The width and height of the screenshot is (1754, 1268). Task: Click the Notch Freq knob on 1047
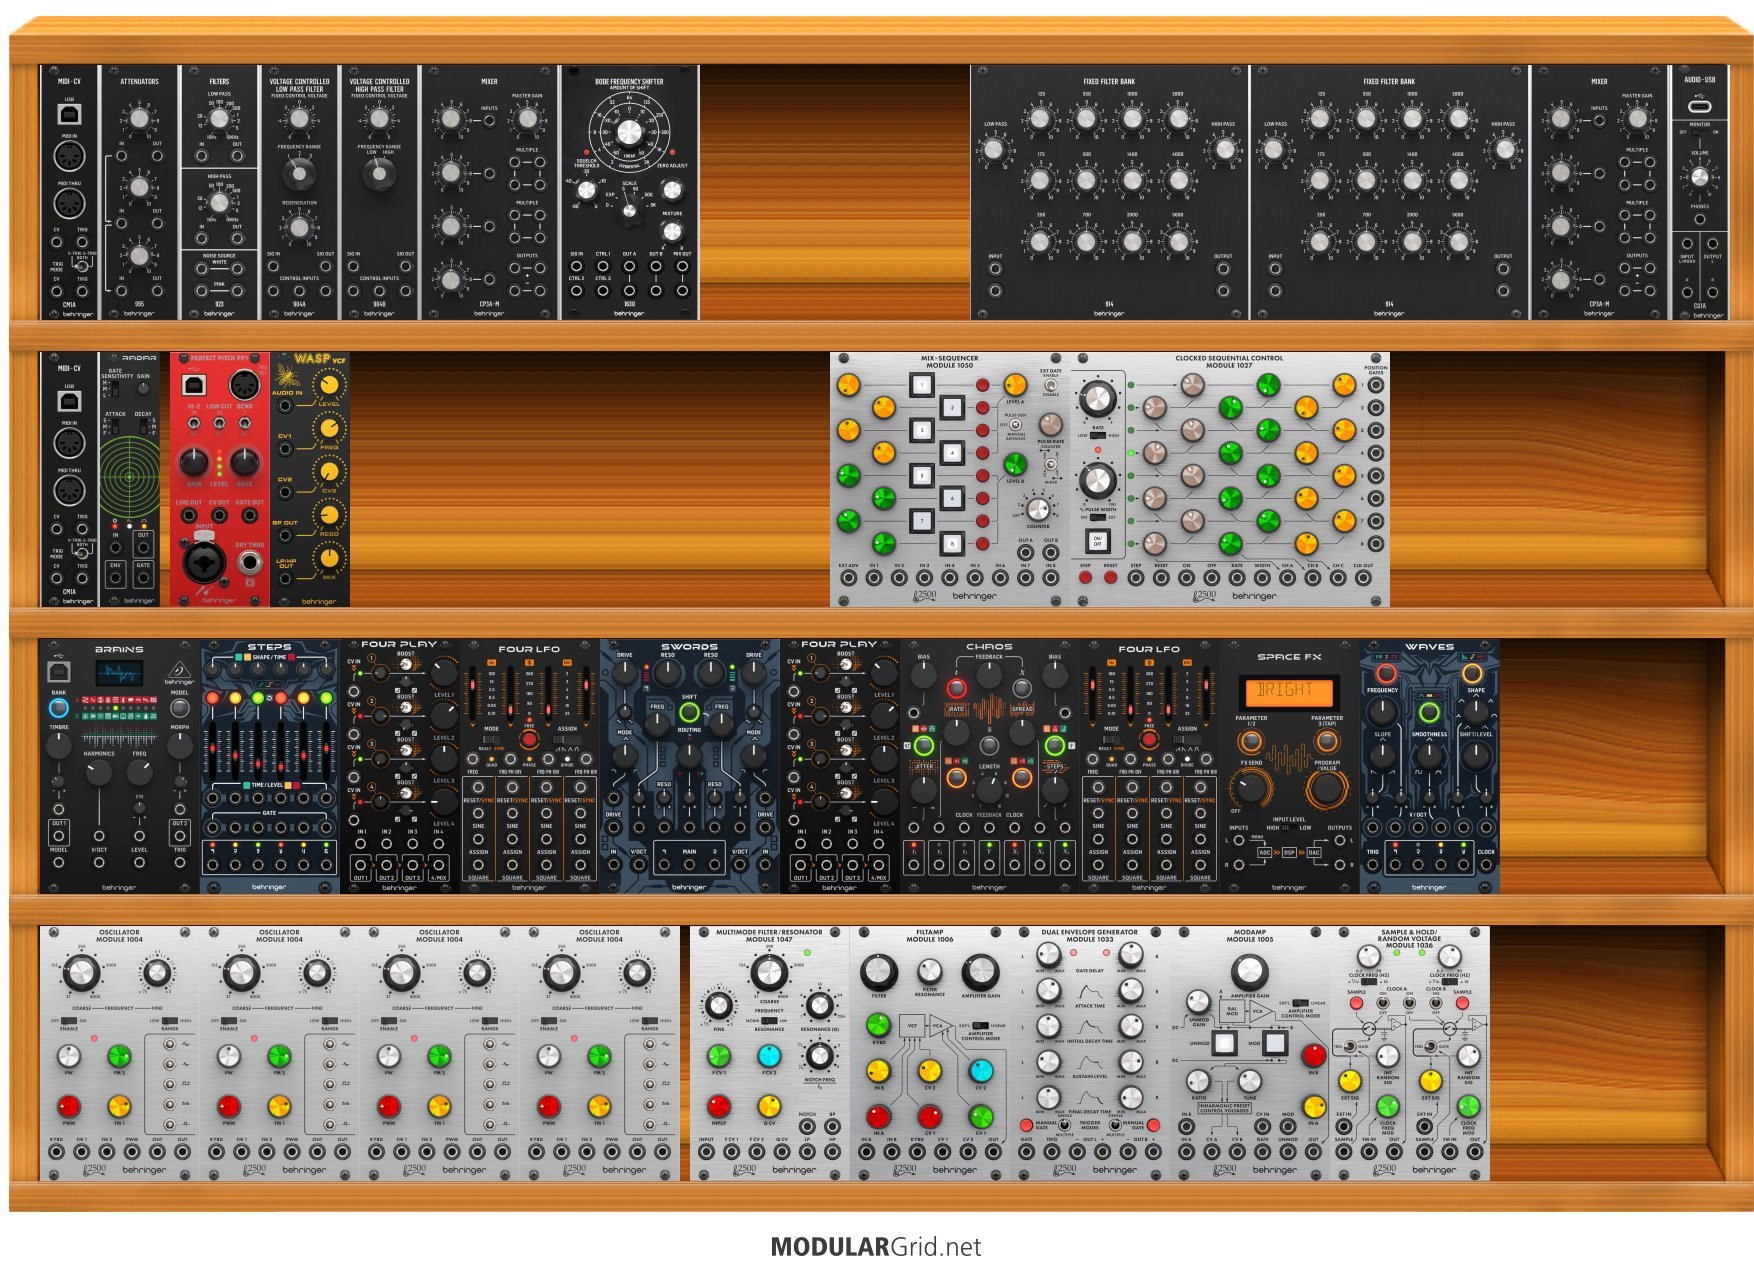pos(819,1055)
